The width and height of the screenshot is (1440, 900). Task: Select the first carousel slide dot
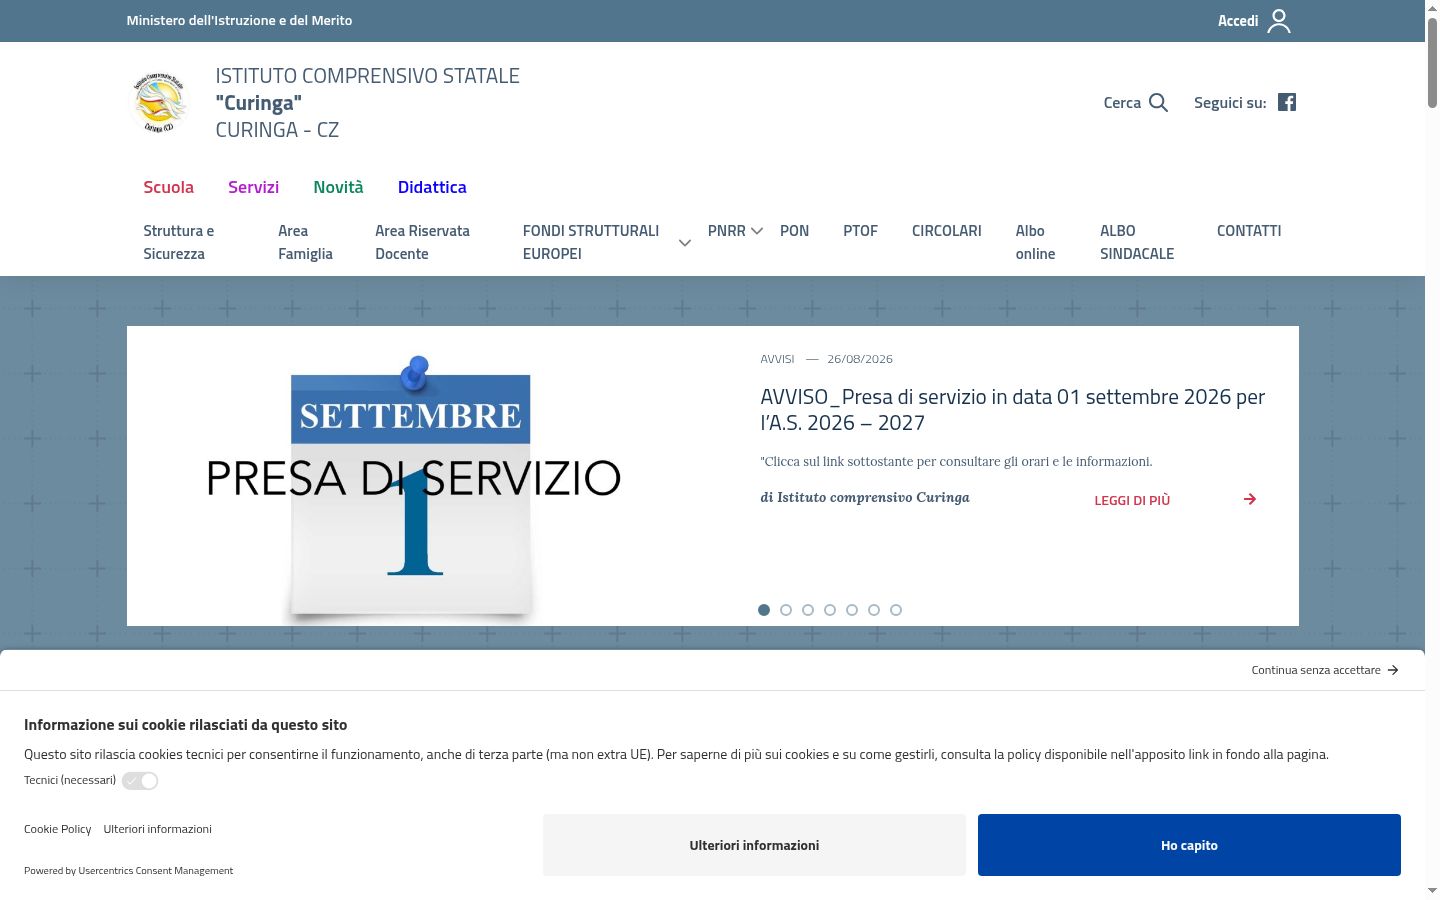(x=764, y=610)
